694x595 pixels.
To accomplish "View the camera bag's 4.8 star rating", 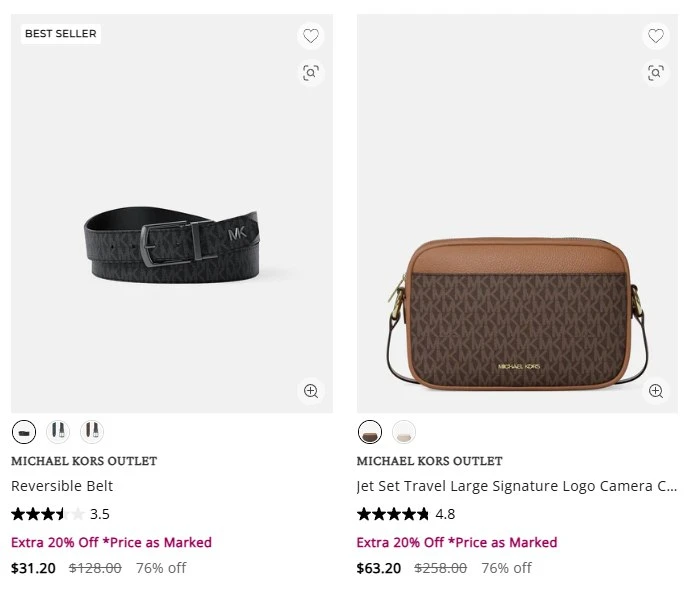I will point(406,514).
